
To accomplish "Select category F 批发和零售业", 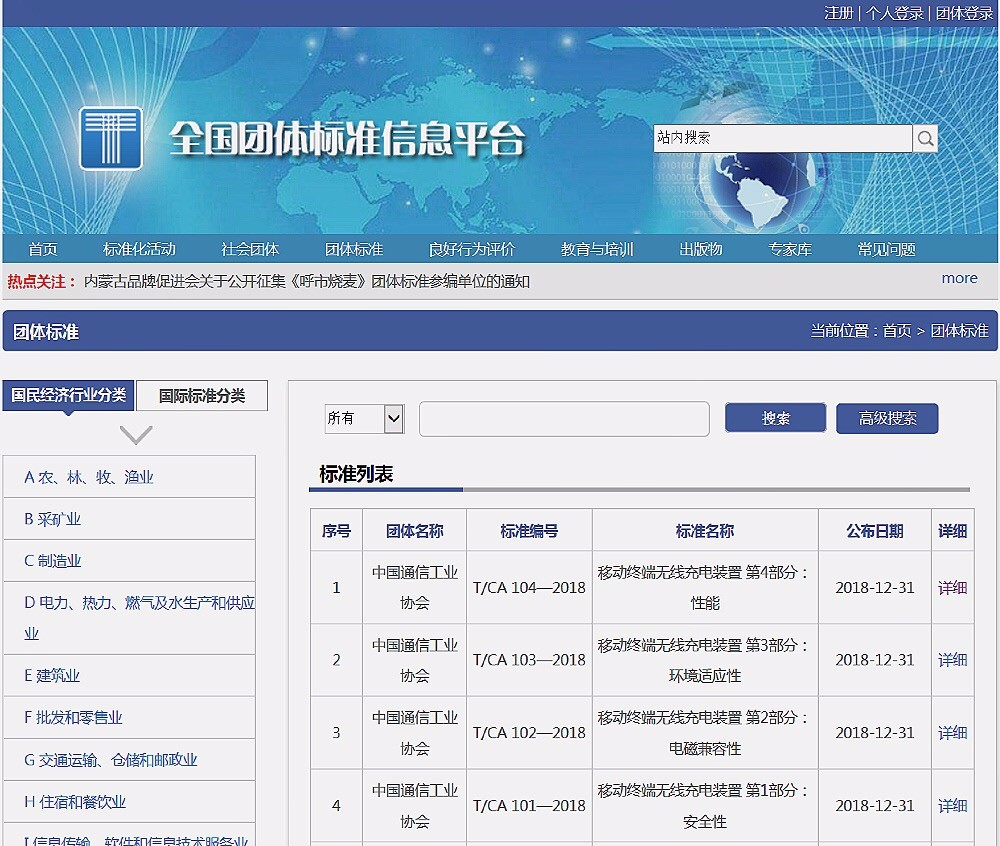I will pyautogui.click(x=129, y=717).
